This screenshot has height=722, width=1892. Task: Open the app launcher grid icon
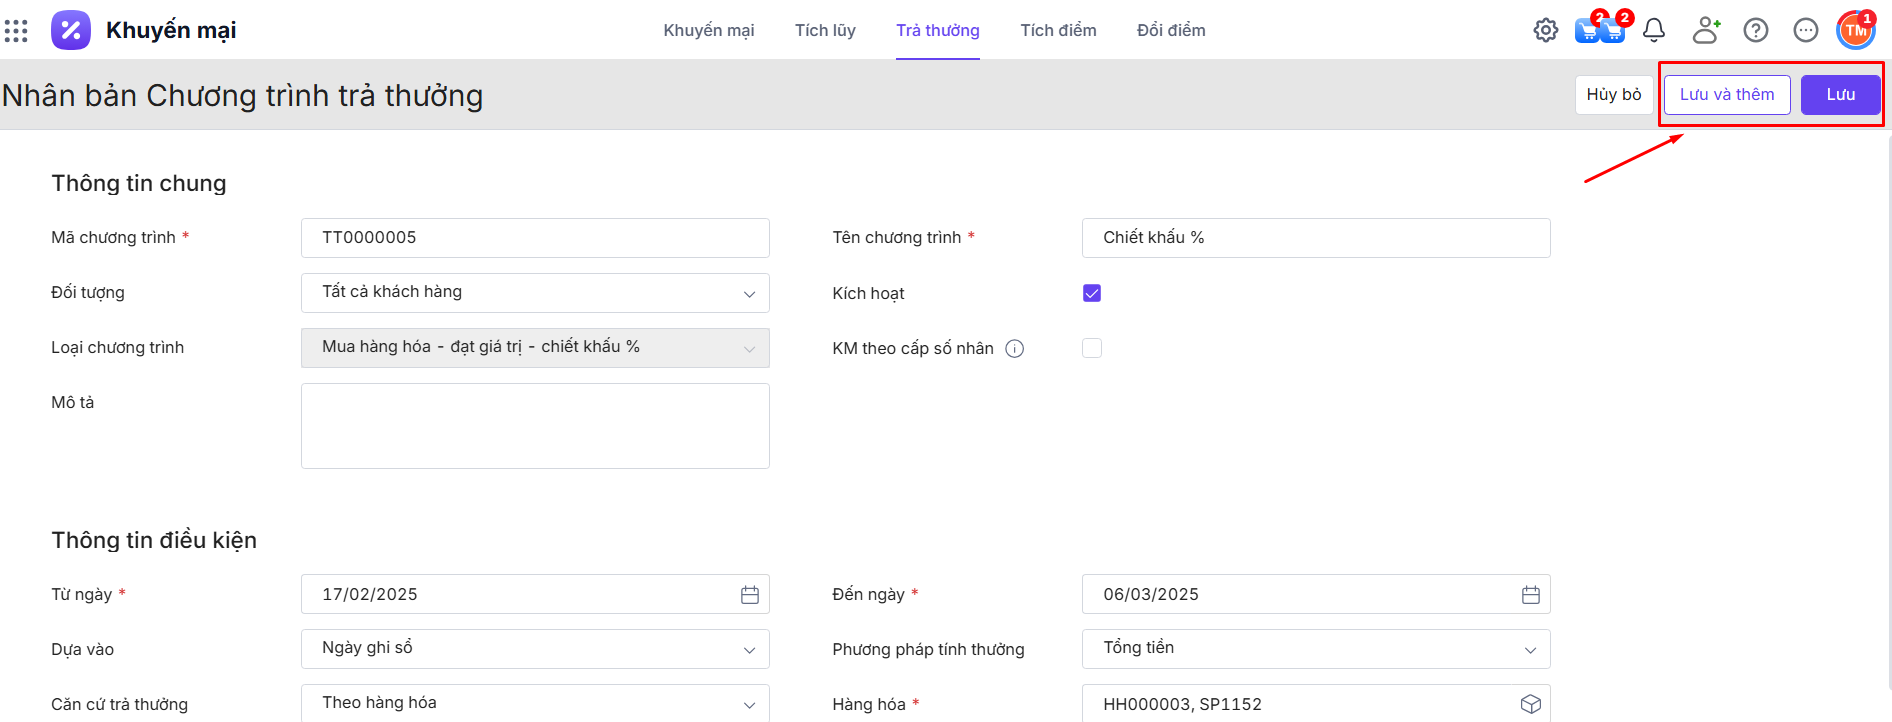tap(16, 31)
